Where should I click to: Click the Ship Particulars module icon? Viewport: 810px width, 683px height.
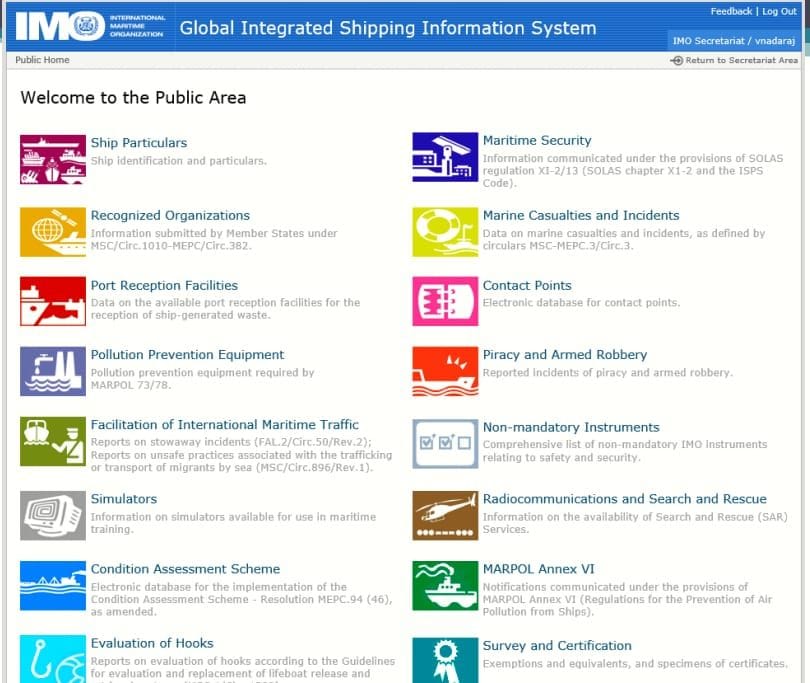tap(52, 159)
